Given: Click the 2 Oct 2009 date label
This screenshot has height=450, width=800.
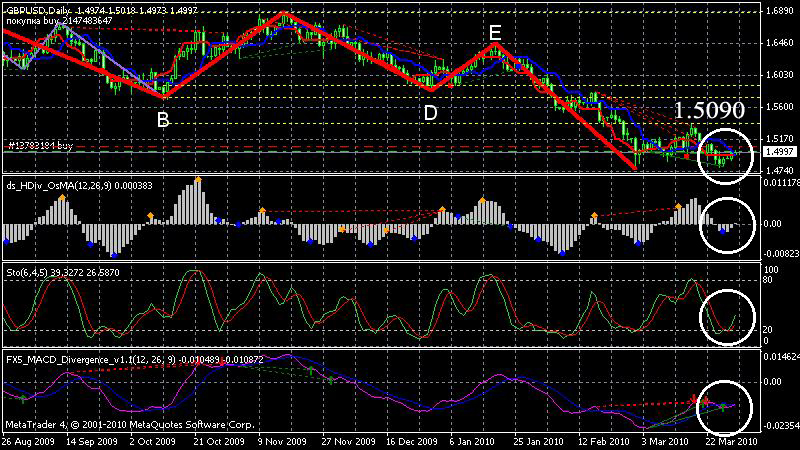Looking at the screenshot, I should click(x=155, y=441).
